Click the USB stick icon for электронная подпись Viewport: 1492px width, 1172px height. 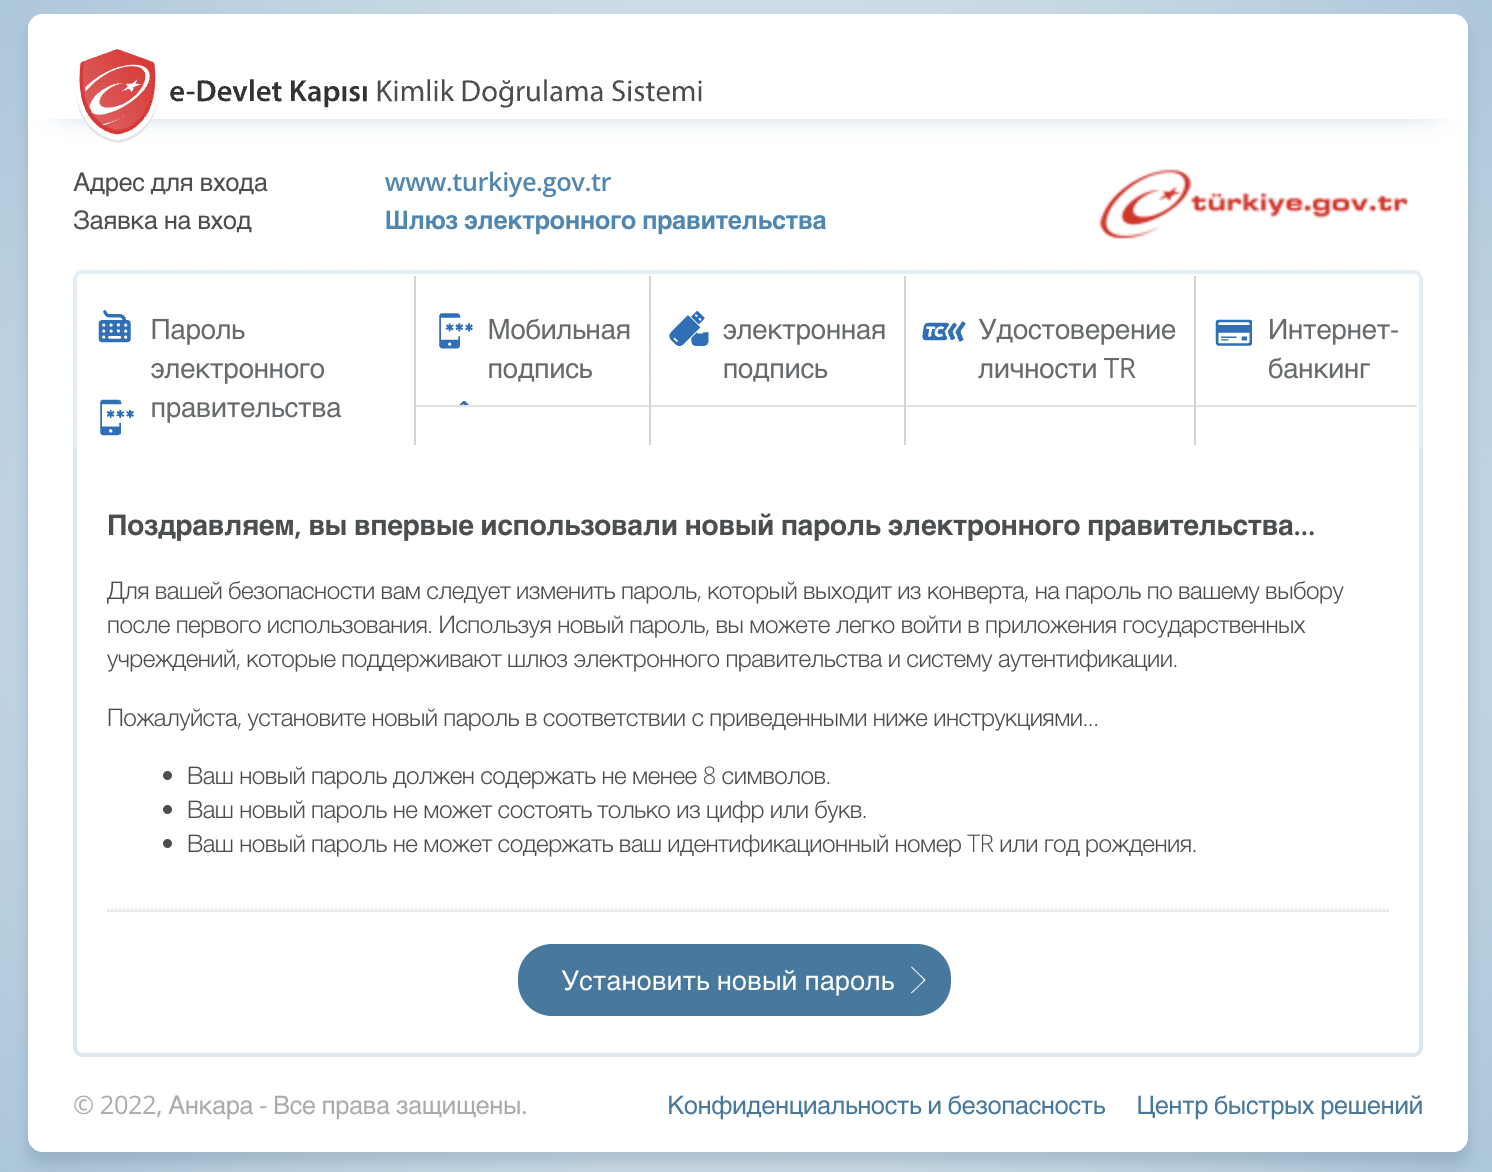pyautogui.click(x=689, y=329)
